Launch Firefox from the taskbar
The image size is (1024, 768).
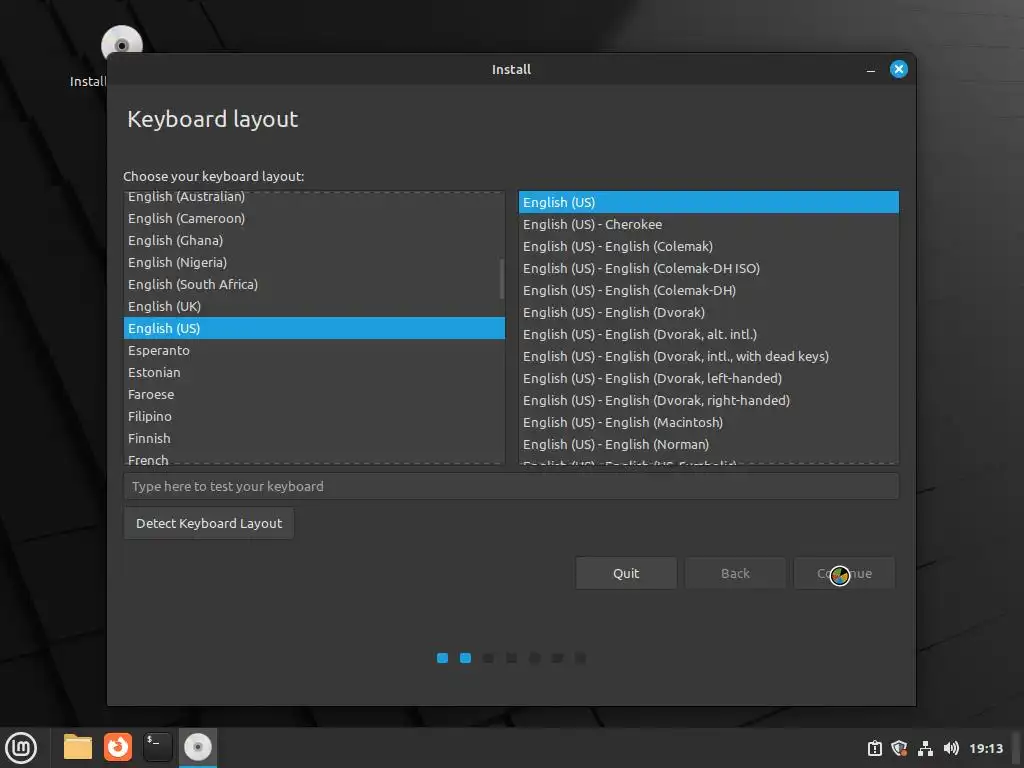(118, 747)
